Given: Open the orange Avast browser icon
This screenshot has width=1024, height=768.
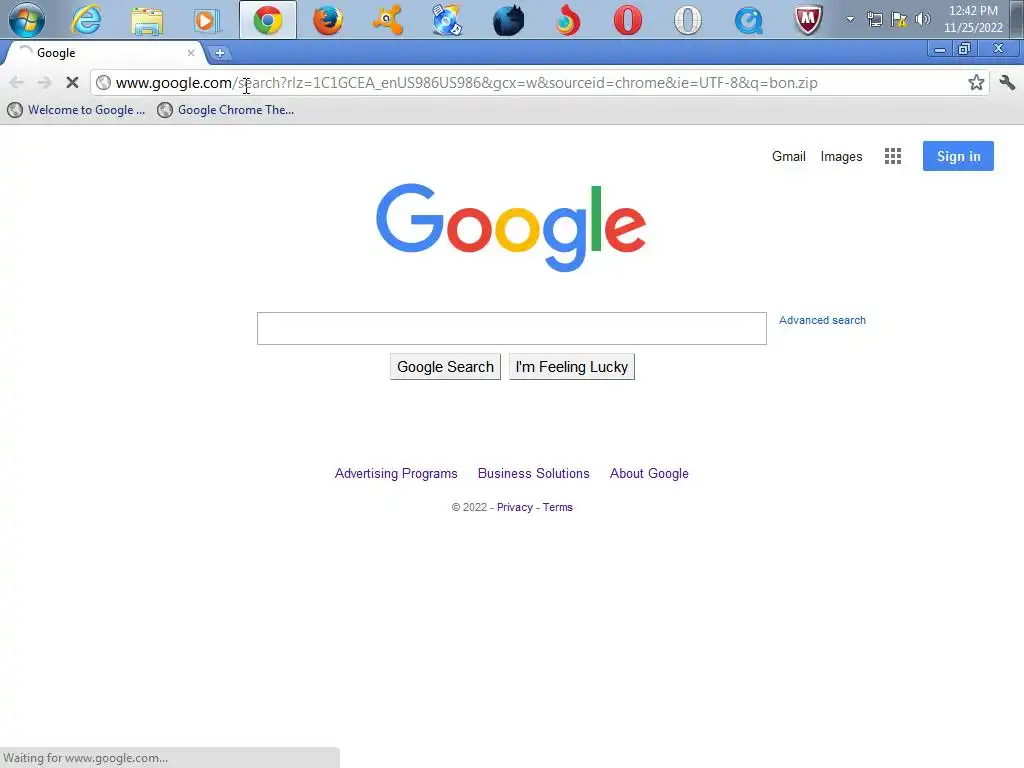Looking at the screenshot, I should (387, 20).
